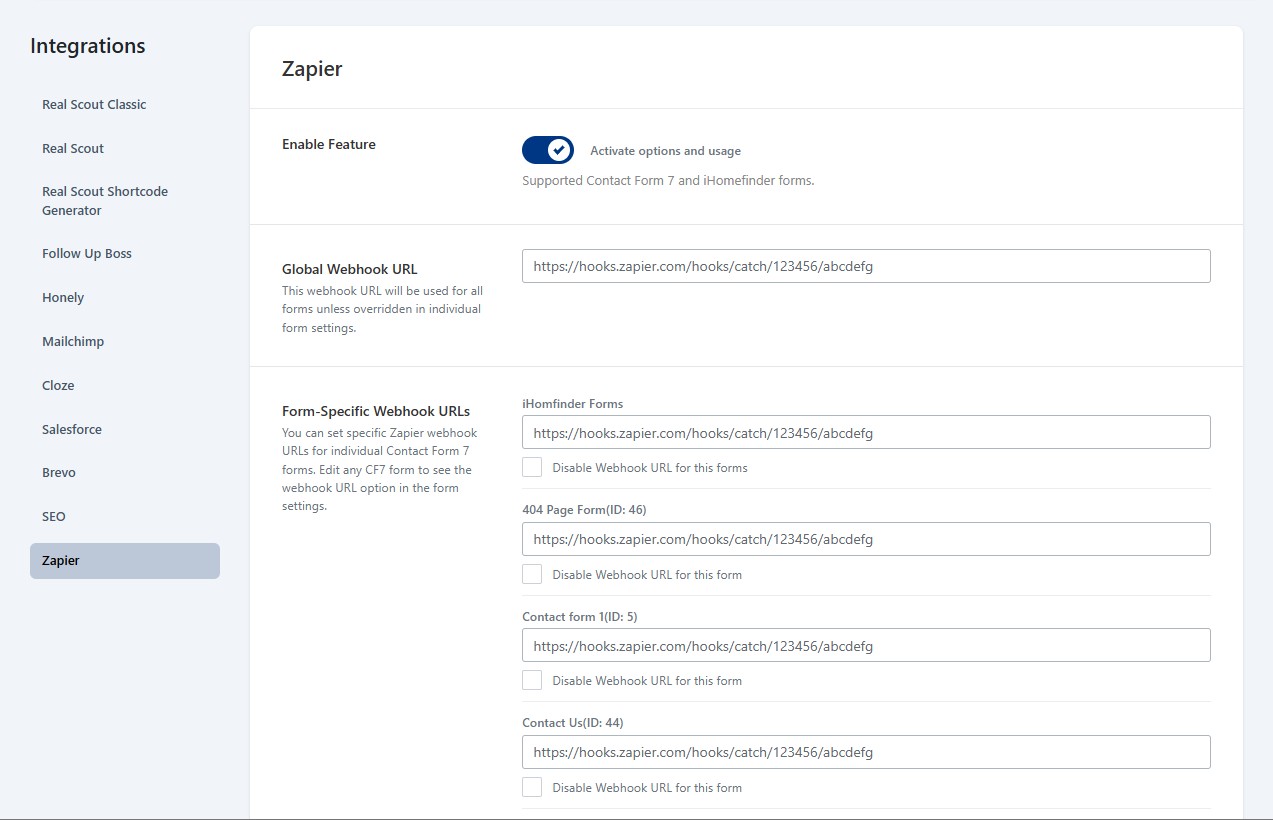Image resolution: width=1273 pixels, height=820 pixels.
Task: Click the Global Webhook URL field
Action: coord(866,266)
